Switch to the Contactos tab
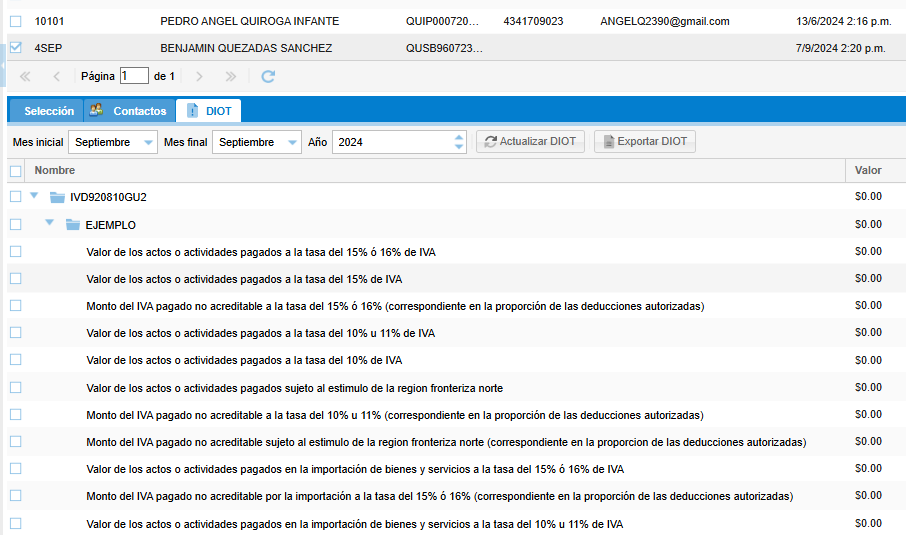Screen dimensions: 906x535 (128, 111)
